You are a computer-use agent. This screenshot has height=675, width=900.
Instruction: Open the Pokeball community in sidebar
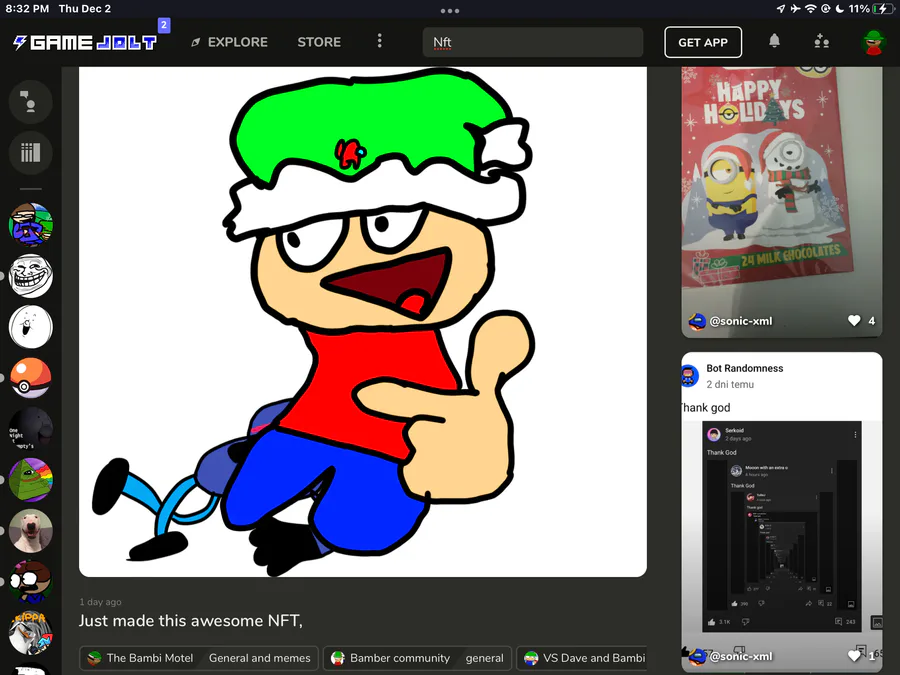coord(31,378)
